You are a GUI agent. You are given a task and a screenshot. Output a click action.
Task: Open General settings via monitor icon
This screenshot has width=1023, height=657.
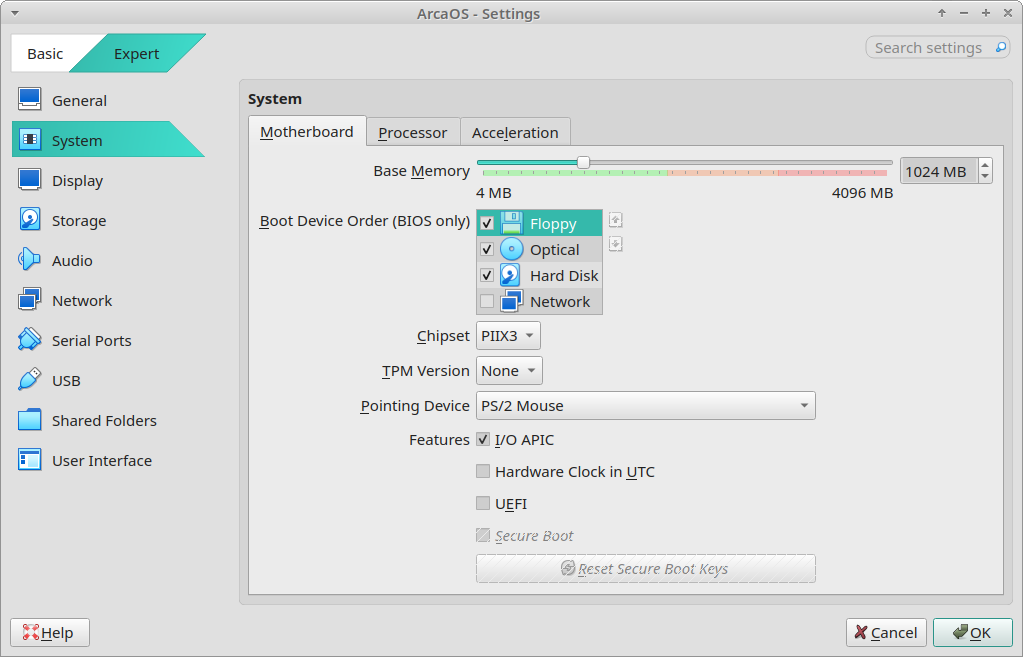pos(29,100)
